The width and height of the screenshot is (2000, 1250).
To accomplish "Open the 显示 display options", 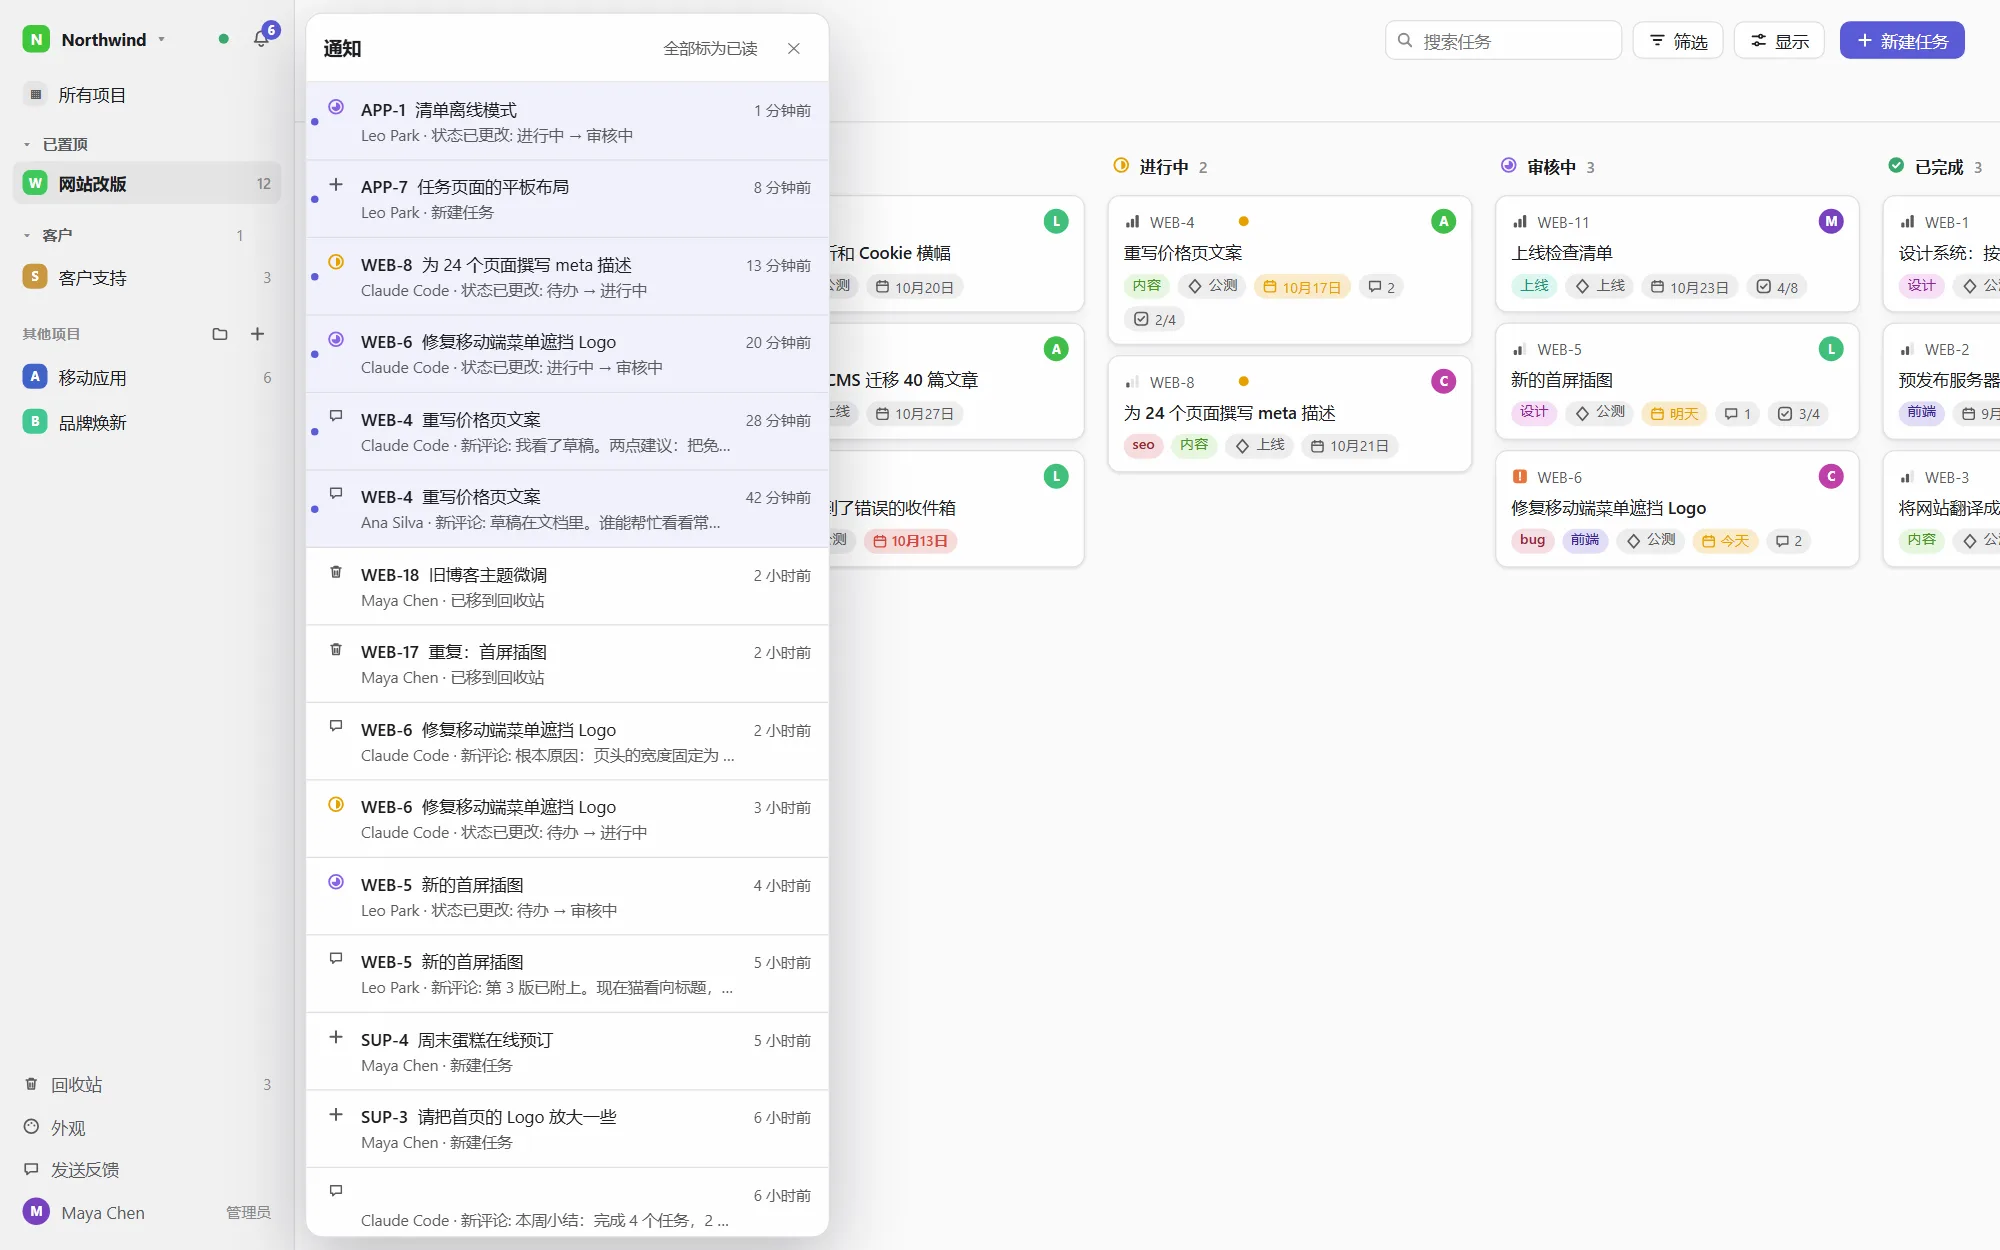I will coord(1779,41).
